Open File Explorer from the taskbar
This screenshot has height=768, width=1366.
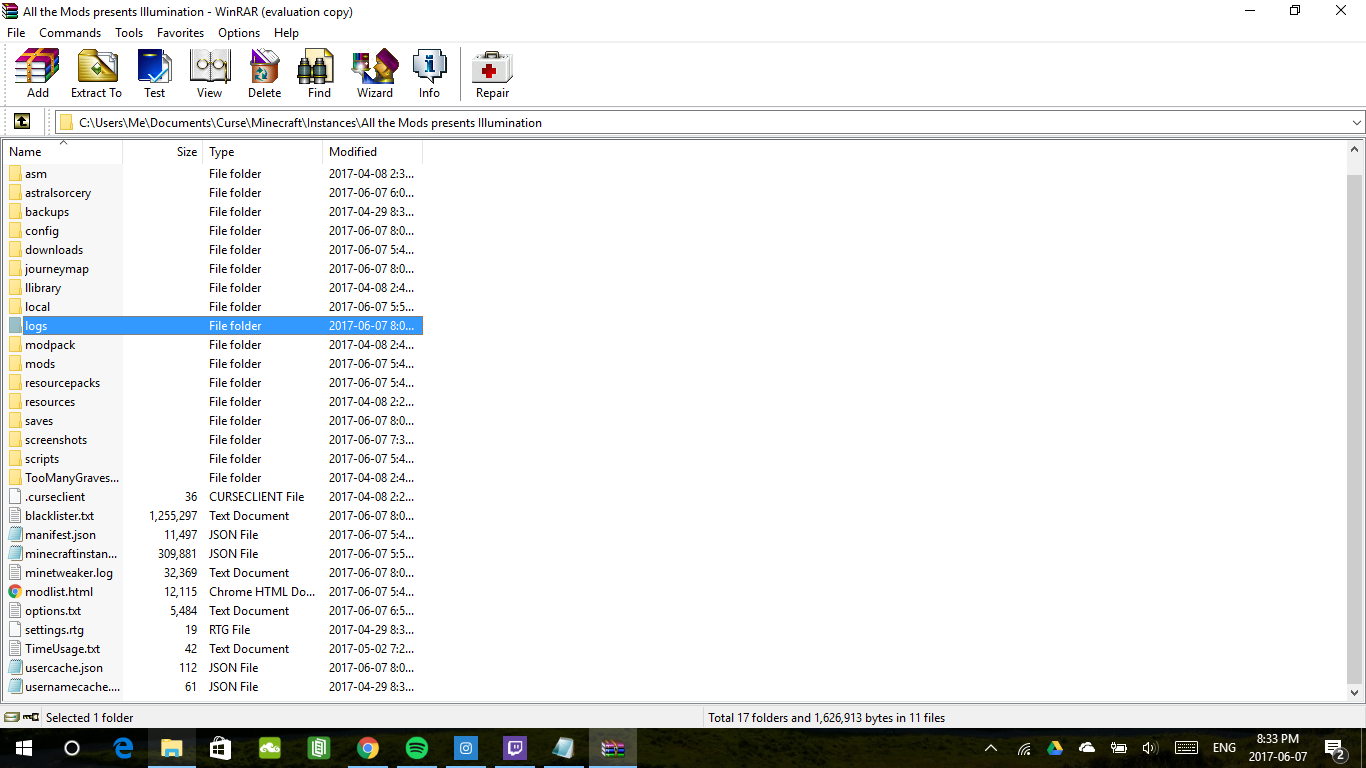click(172, 748)
